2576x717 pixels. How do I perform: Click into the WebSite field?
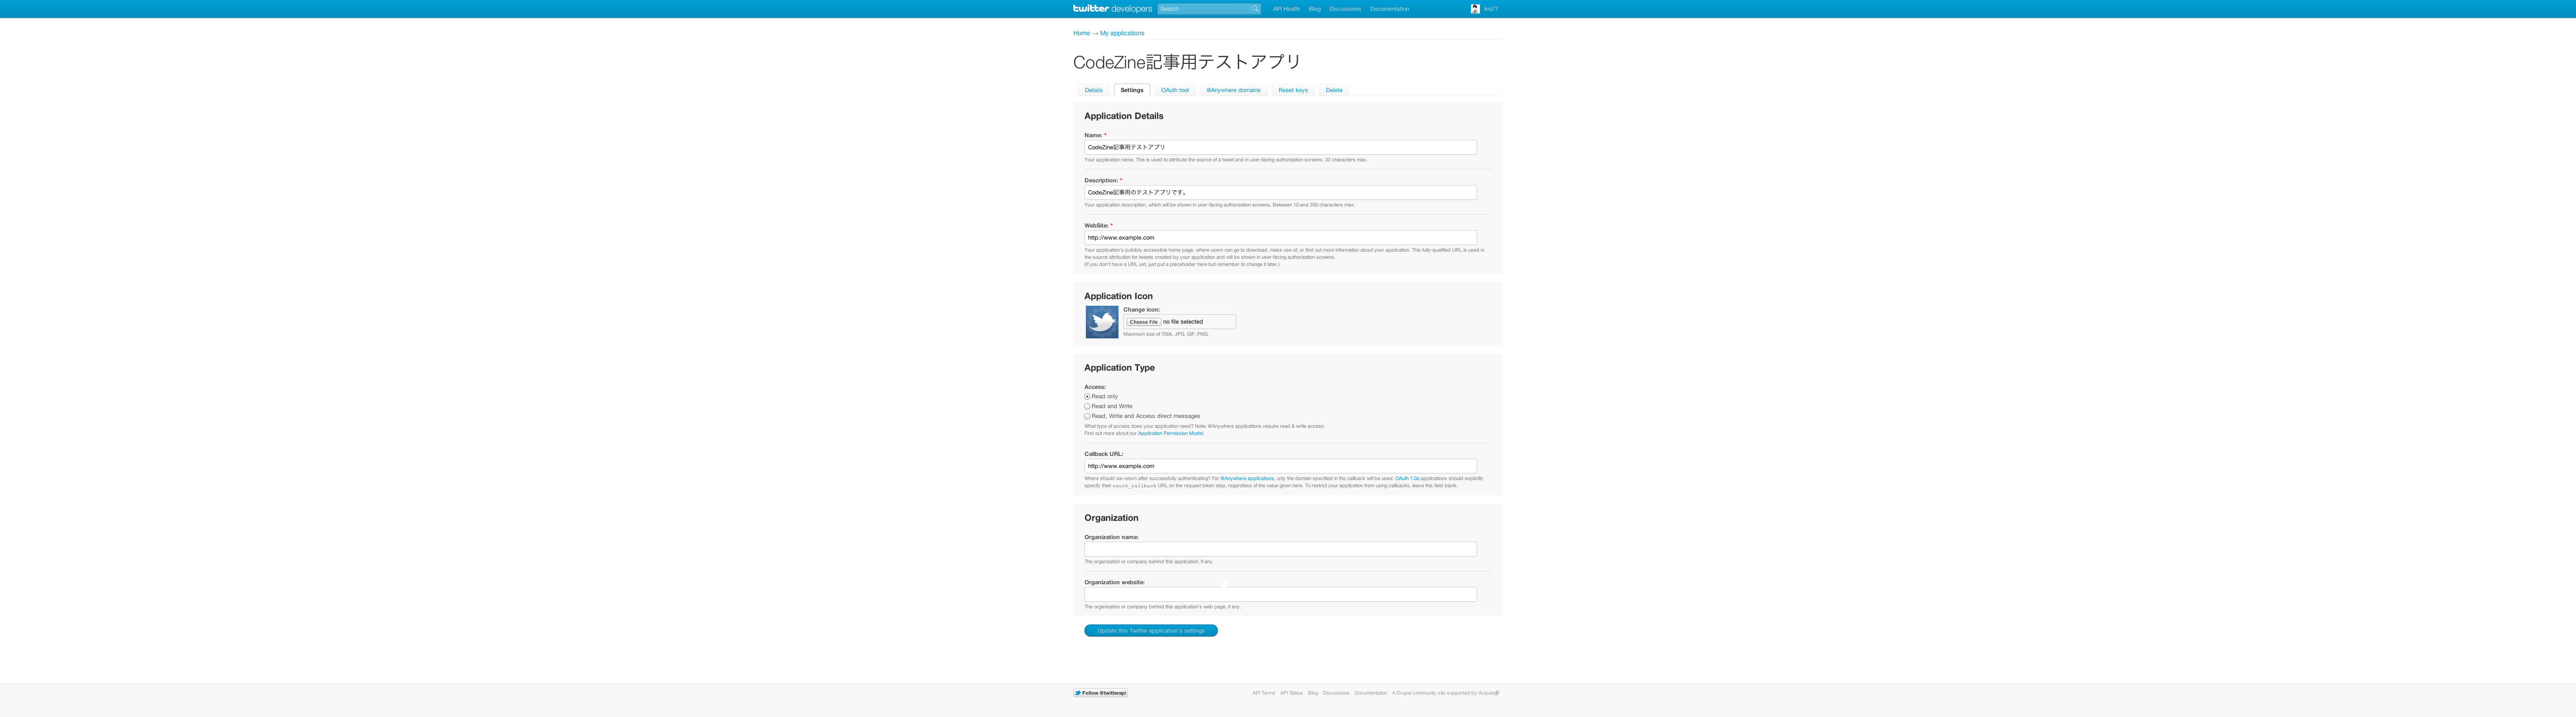pos(1280,238)
